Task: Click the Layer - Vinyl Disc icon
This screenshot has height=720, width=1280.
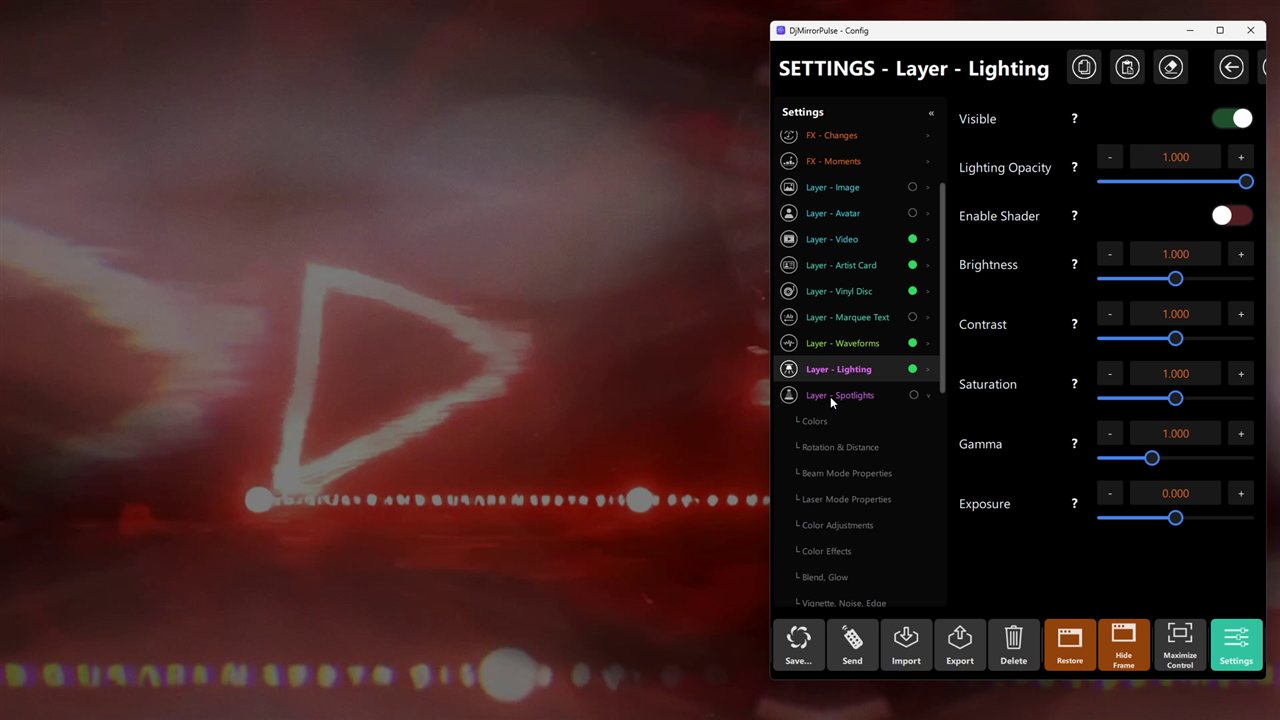Action: click(789, 291)
